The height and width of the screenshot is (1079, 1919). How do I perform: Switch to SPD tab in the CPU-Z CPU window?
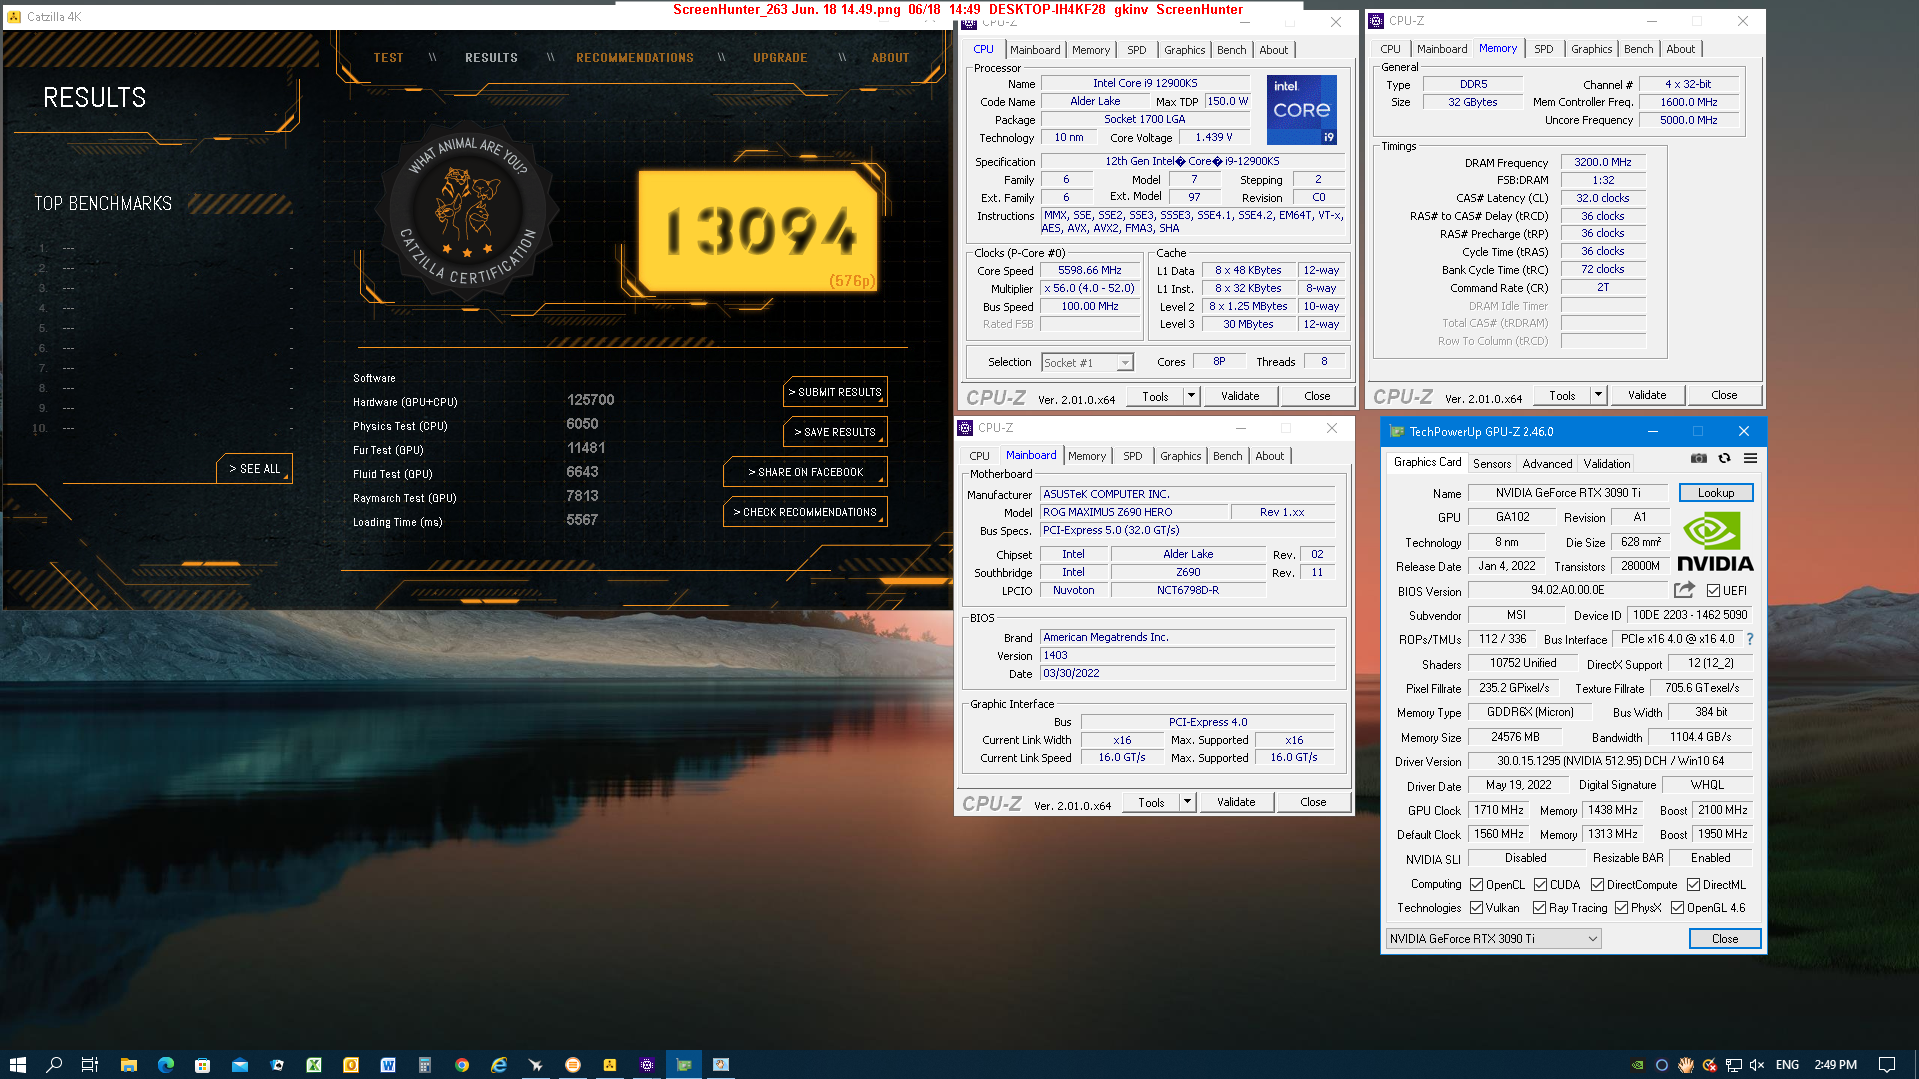[x=1137, y=50]
